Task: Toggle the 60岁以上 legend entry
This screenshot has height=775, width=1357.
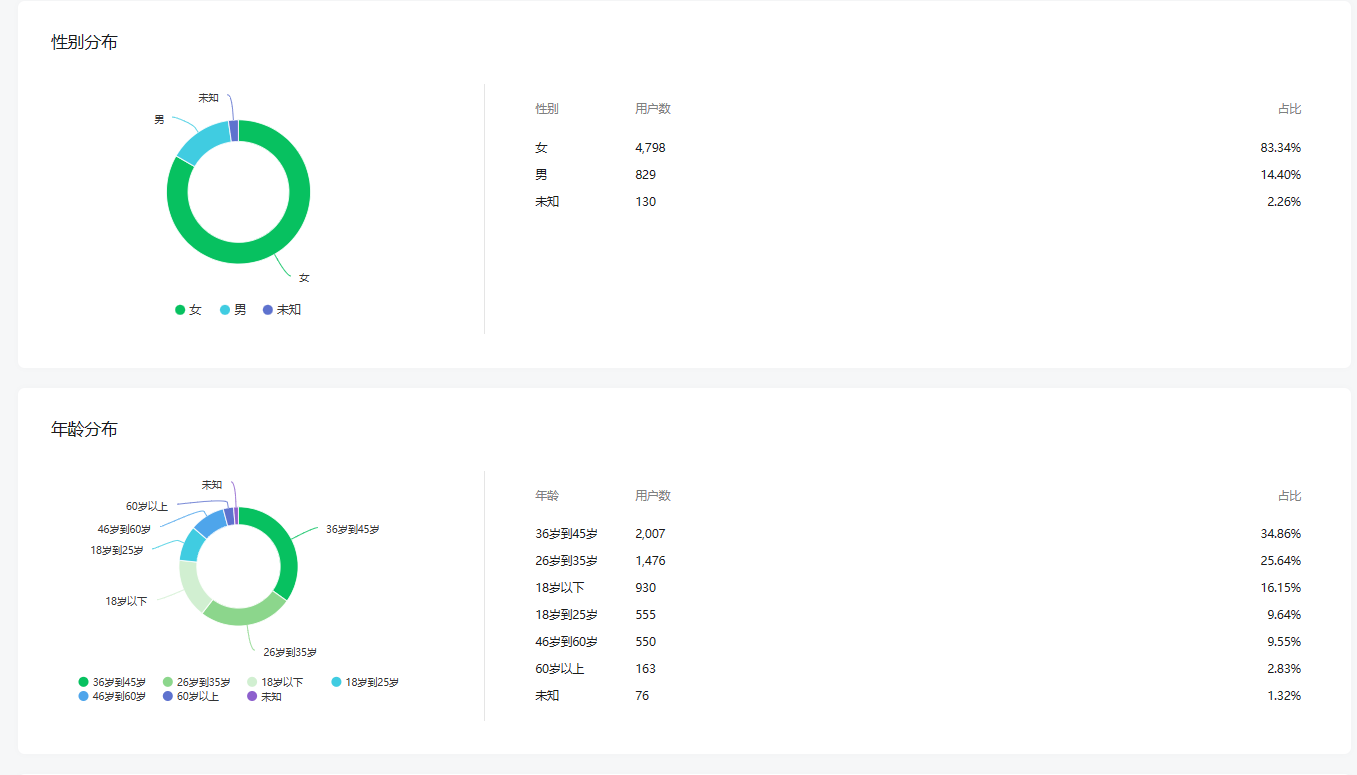Action: (190, 696)
